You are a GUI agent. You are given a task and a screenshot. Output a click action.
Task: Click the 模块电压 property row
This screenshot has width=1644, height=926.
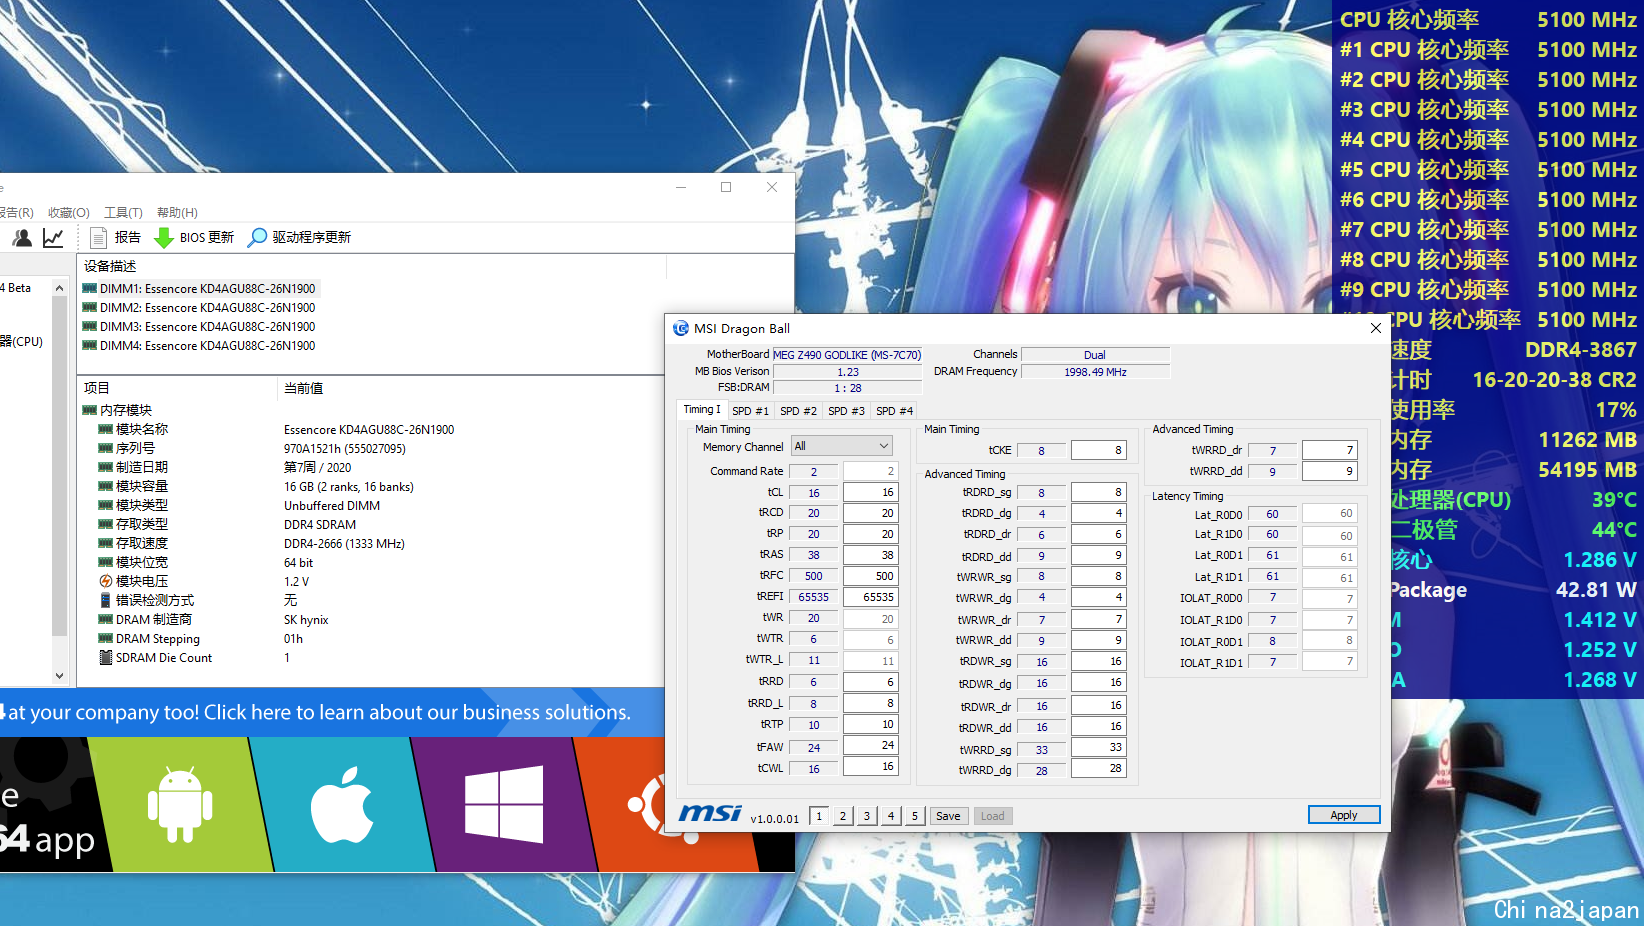[x=370, y=581]
